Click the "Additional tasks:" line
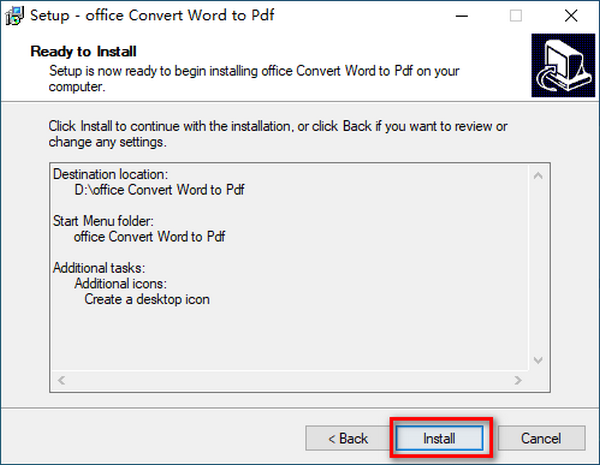This screenshot has width=600, height=465. point(100,268)
